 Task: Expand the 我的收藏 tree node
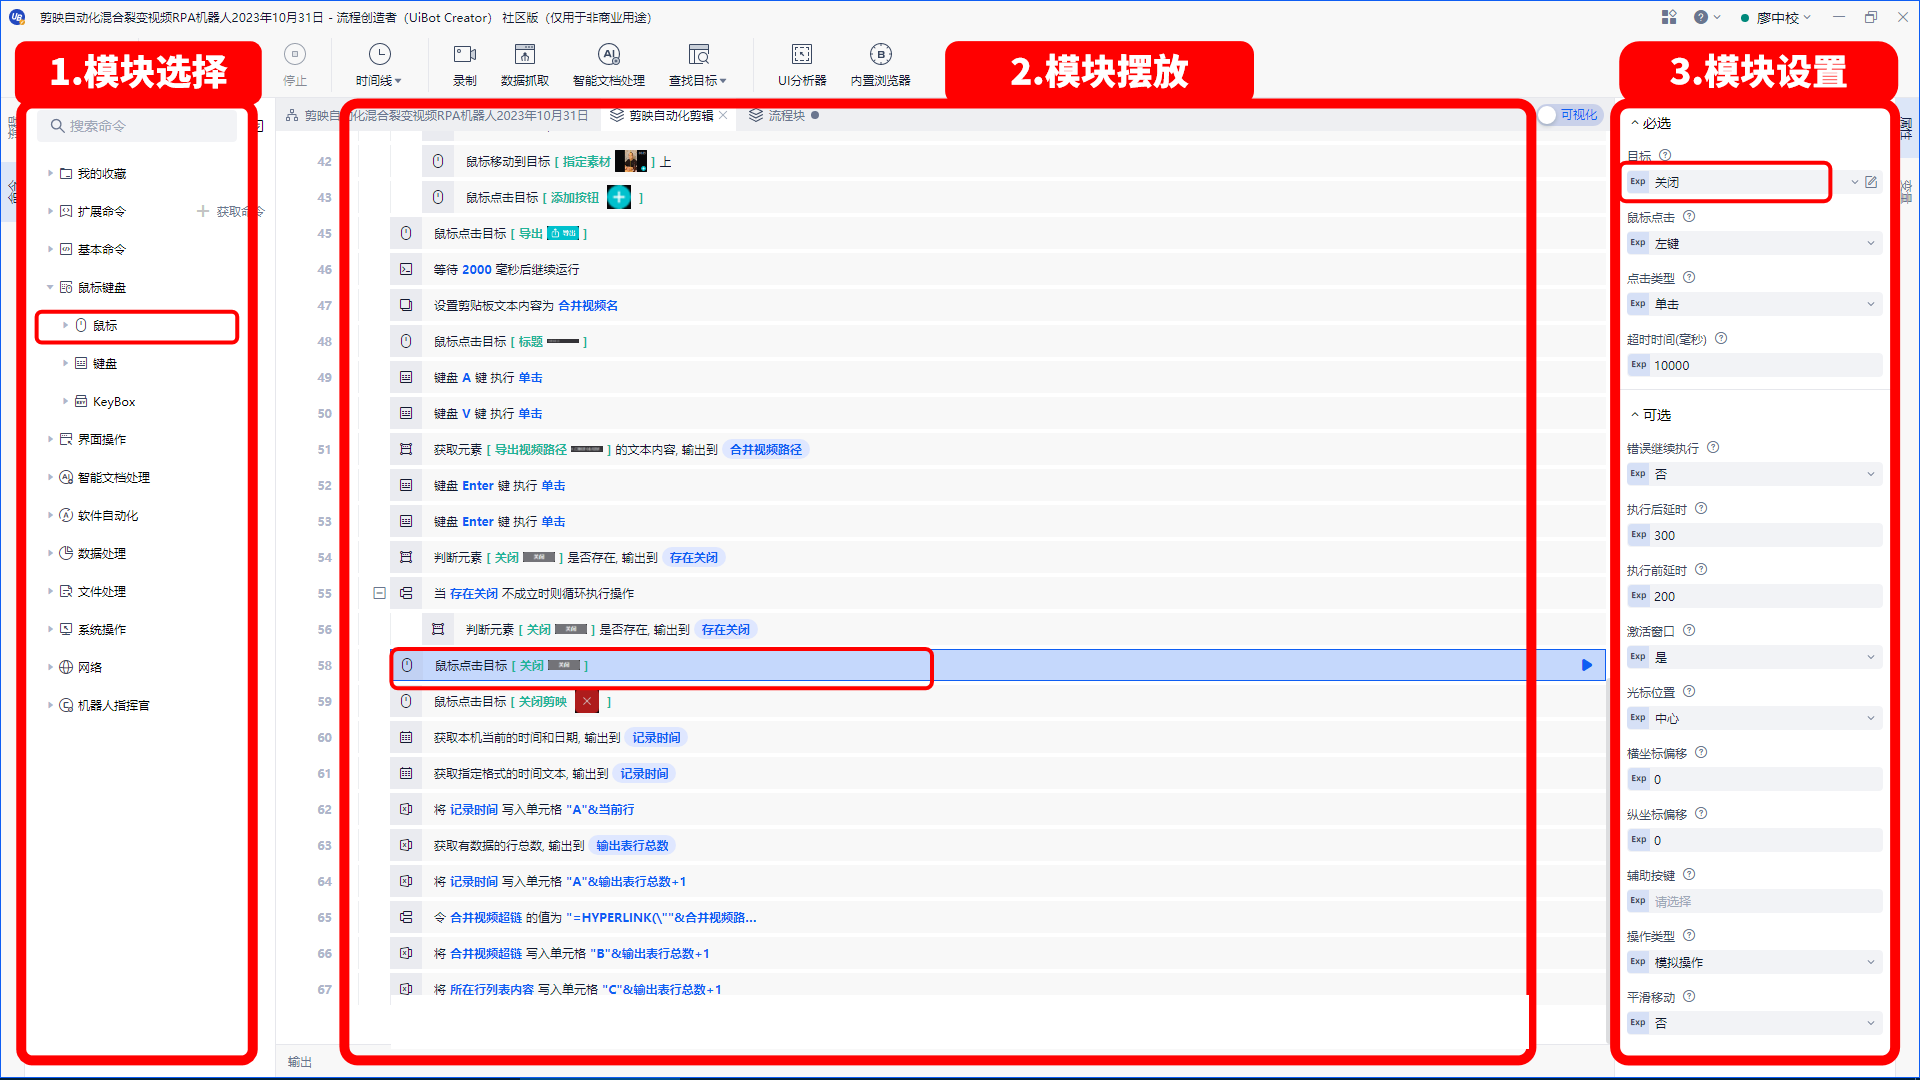point(50,173)
